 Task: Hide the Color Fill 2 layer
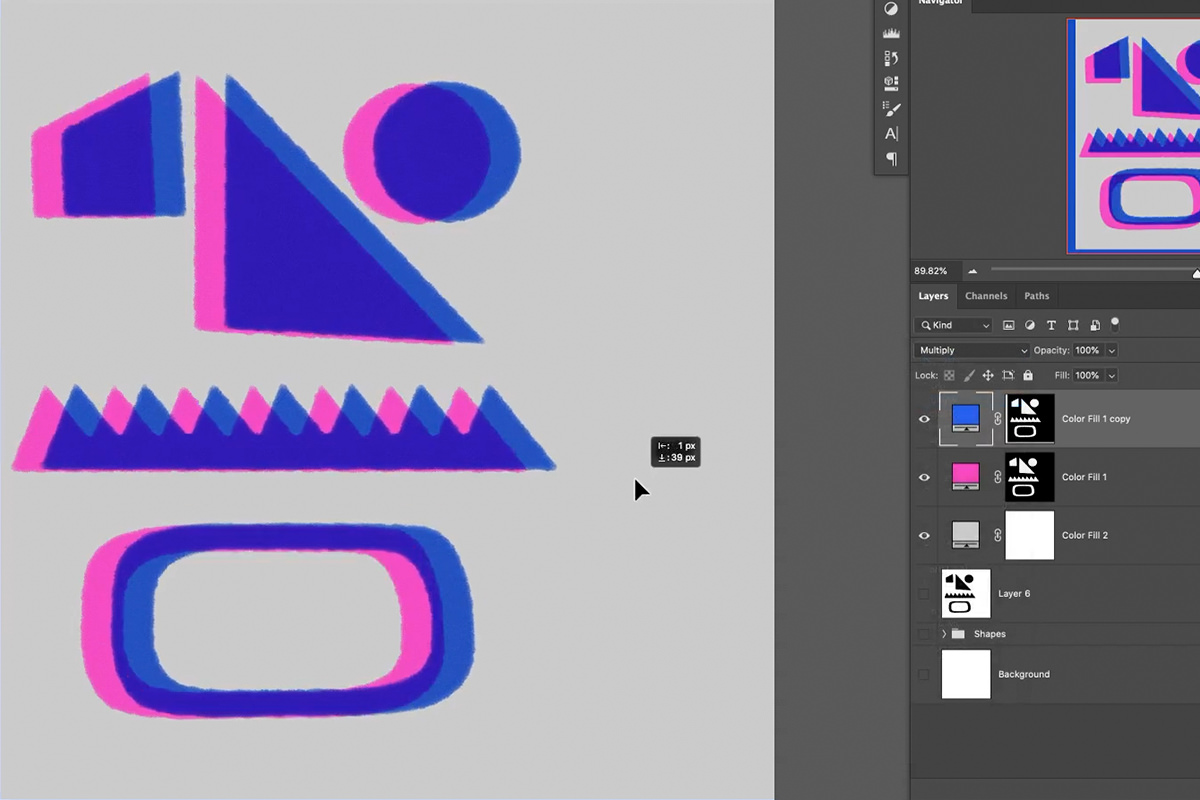[924, 535]
